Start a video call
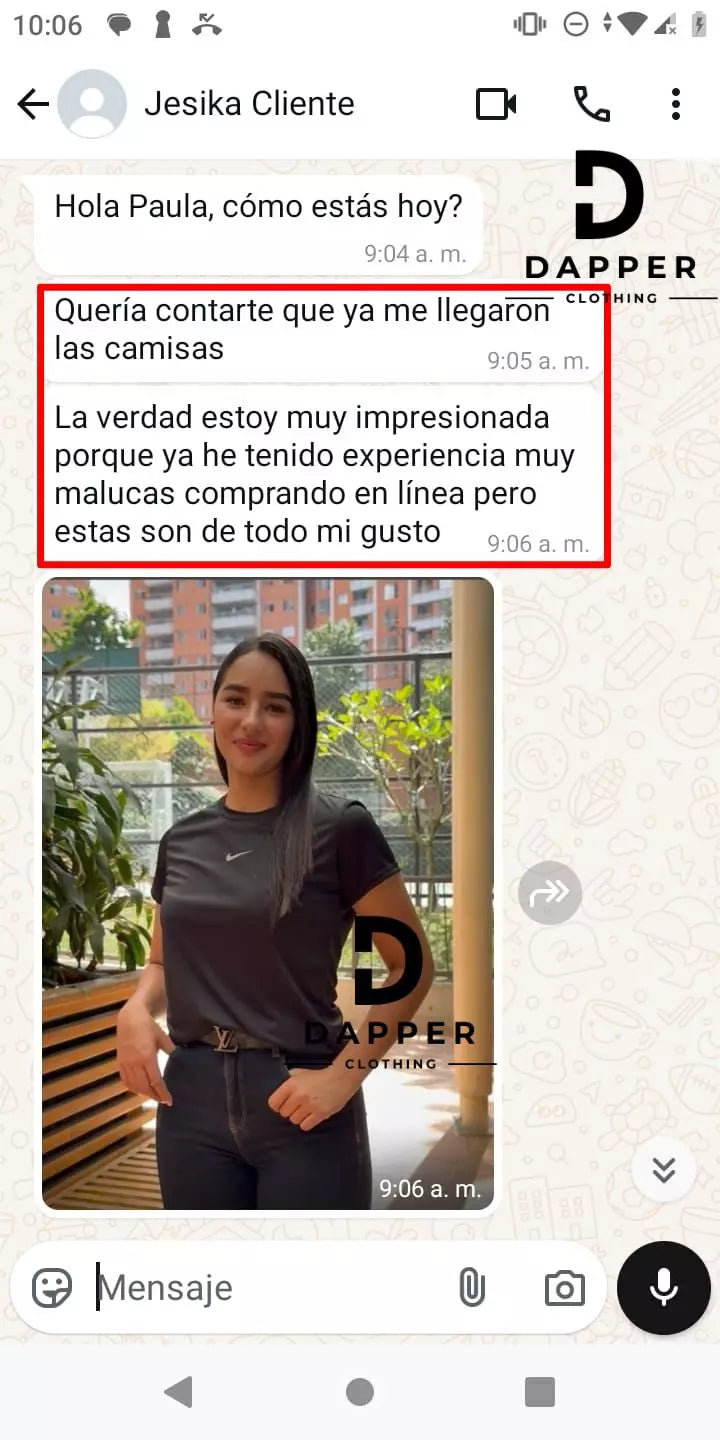Screen dimensions: 720x1440 pyautogui.click(x=496, y=104)
